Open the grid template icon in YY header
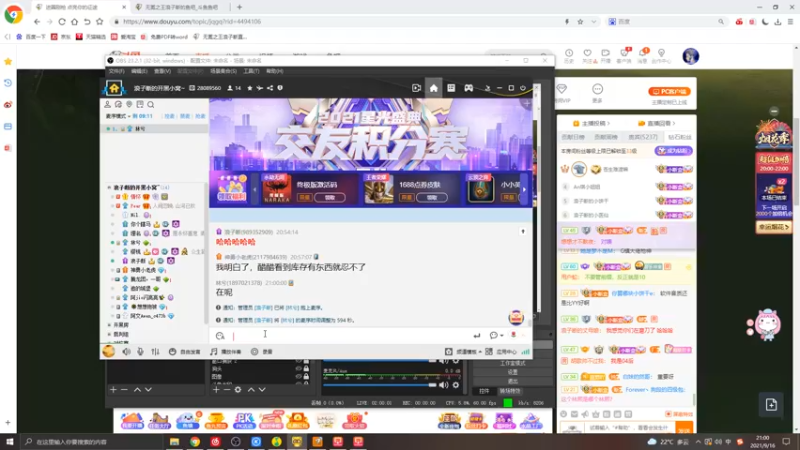Screen dimensions: 800x450 coord(451,88)
